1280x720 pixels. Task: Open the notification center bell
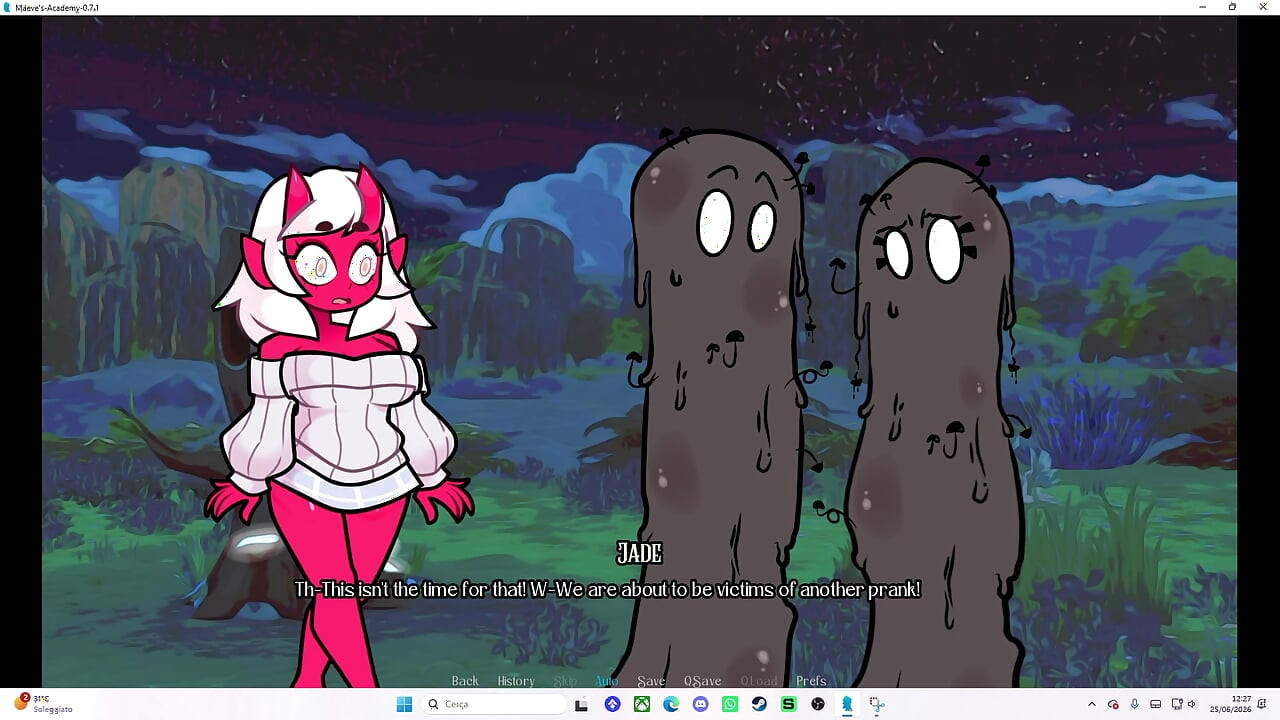[1264, 704]
